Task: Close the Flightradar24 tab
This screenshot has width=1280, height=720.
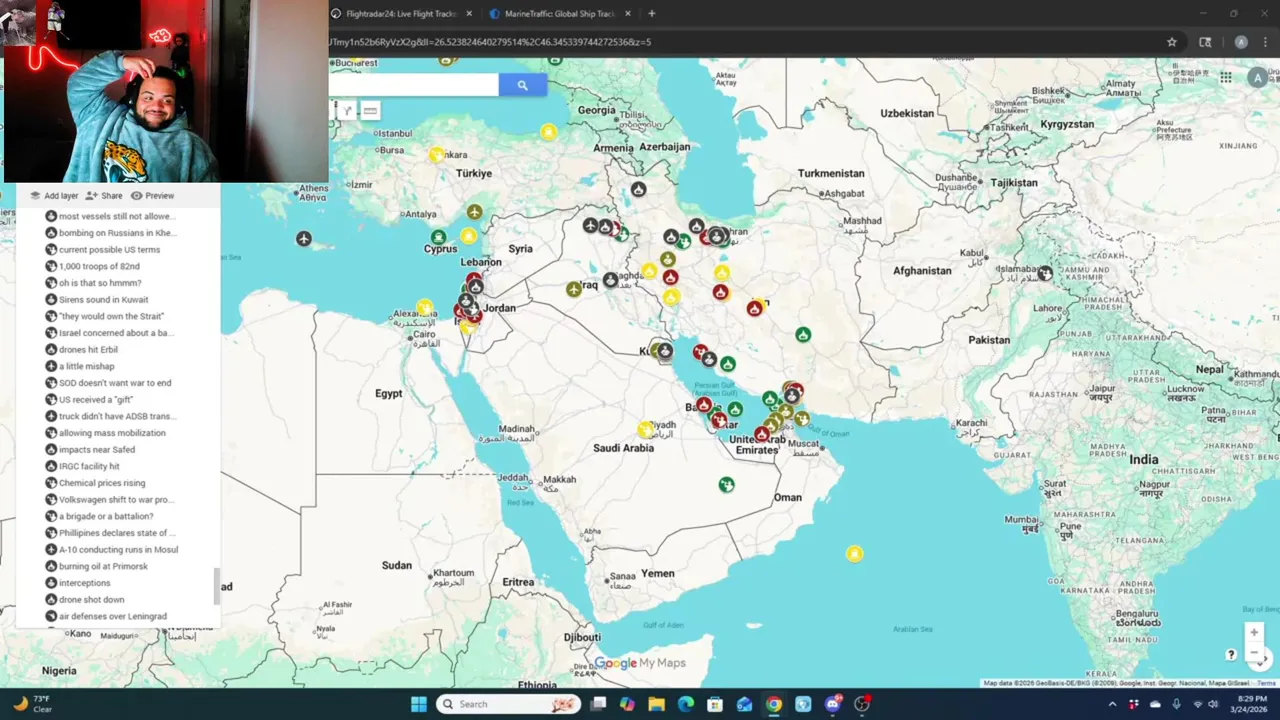Action: 469,14
